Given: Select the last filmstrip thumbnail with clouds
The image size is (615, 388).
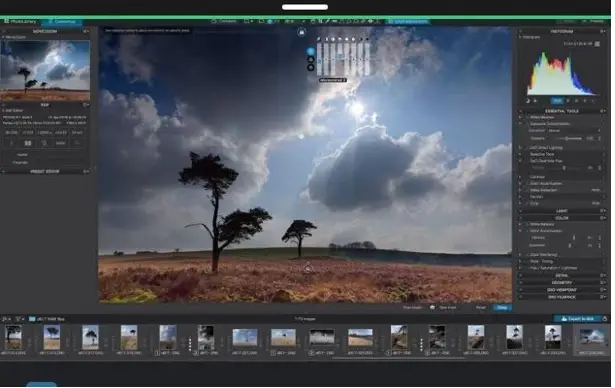Looking at the screenshot, I should click(x=592, y=337).
